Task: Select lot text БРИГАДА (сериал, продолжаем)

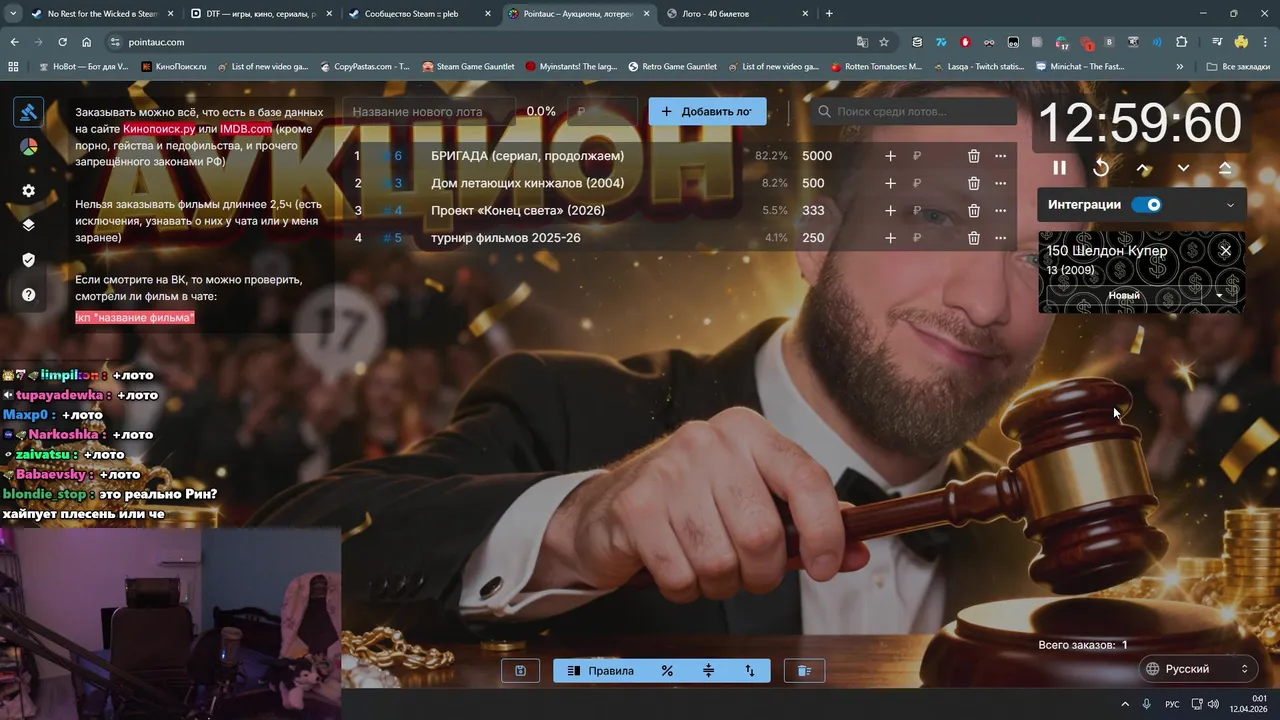Action: (527, 156)
